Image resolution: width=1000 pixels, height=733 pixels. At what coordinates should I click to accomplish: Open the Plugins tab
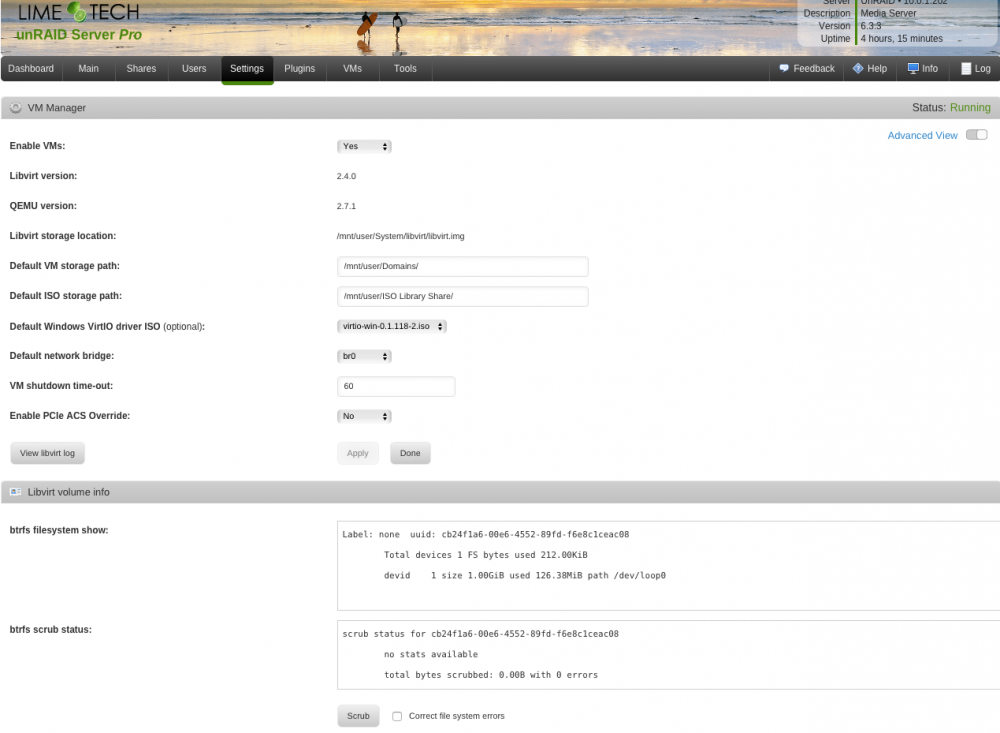[x=300, y=68]
